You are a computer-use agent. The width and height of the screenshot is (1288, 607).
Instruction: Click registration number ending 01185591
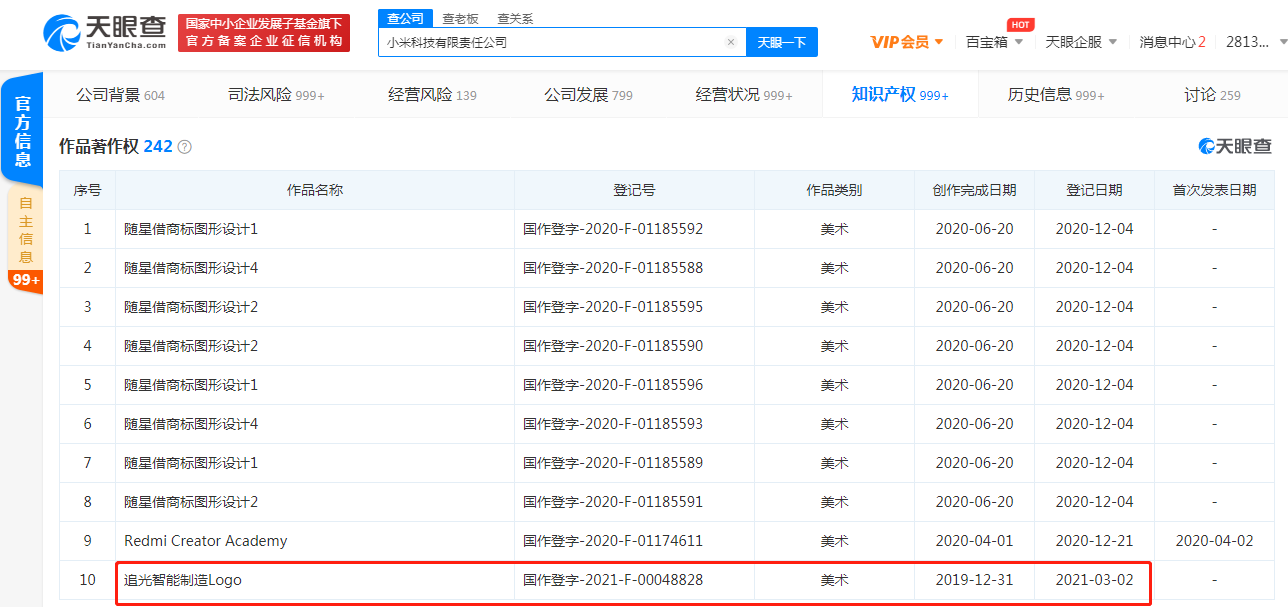613,502
